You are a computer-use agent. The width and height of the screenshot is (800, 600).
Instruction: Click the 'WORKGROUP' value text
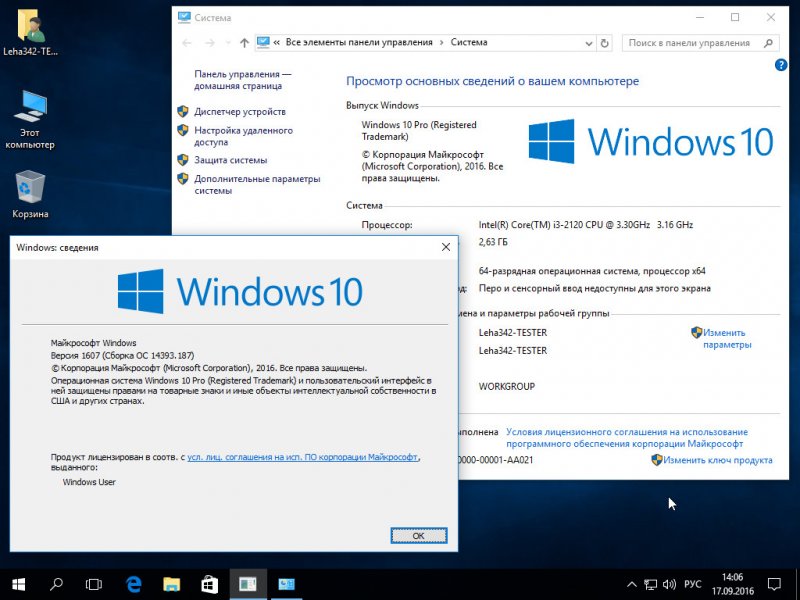point(507,386)
